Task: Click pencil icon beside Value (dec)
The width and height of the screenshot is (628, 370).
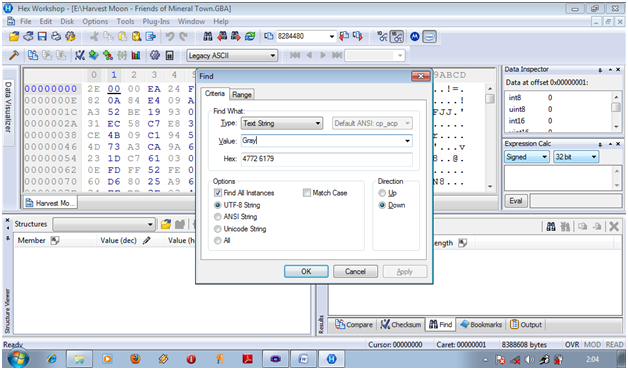Action: coord(147,240)
